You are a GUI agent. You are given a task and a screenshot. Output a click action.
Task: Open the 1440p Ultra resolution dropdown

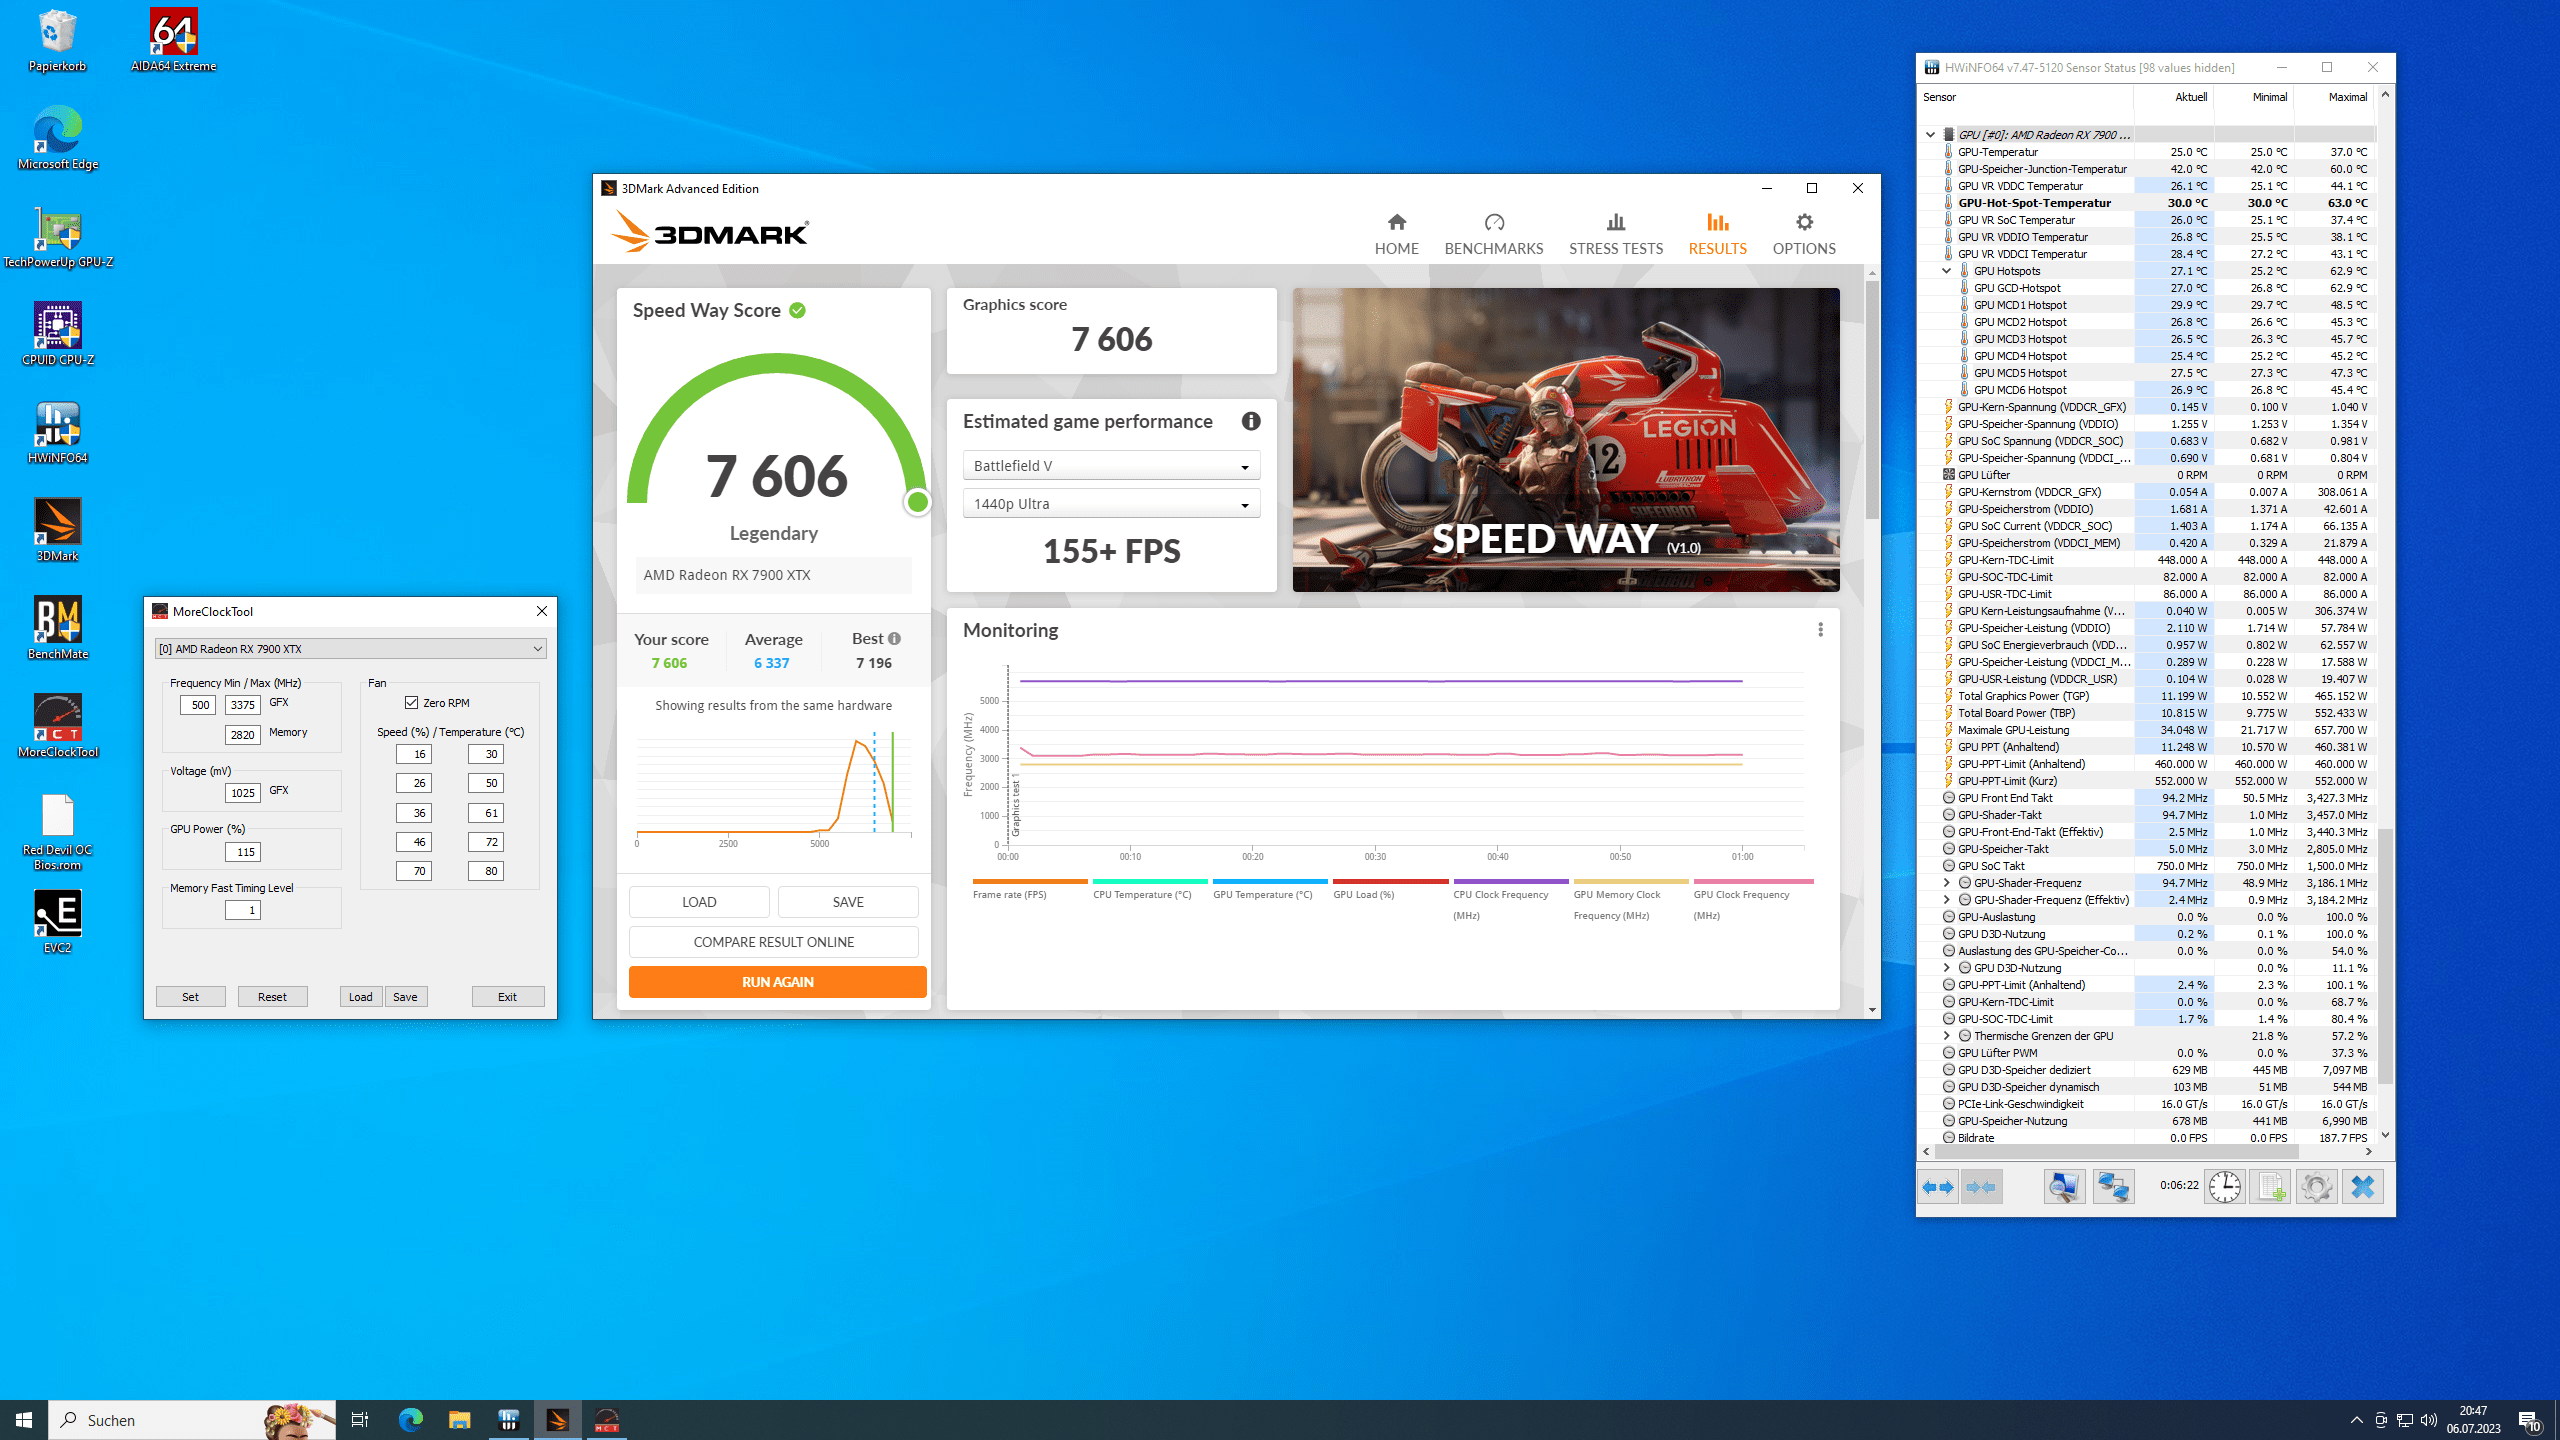[x=1111, y=504]
